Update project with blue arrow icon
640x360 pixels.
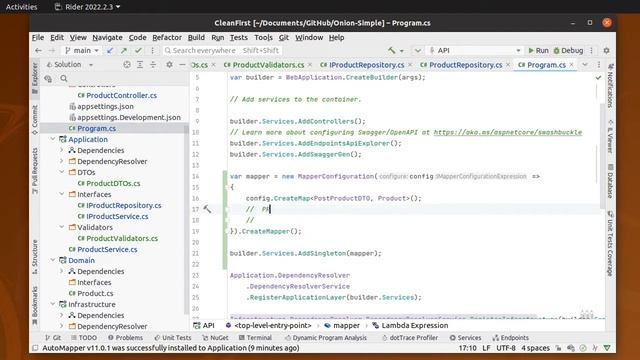tap(110, 51)
